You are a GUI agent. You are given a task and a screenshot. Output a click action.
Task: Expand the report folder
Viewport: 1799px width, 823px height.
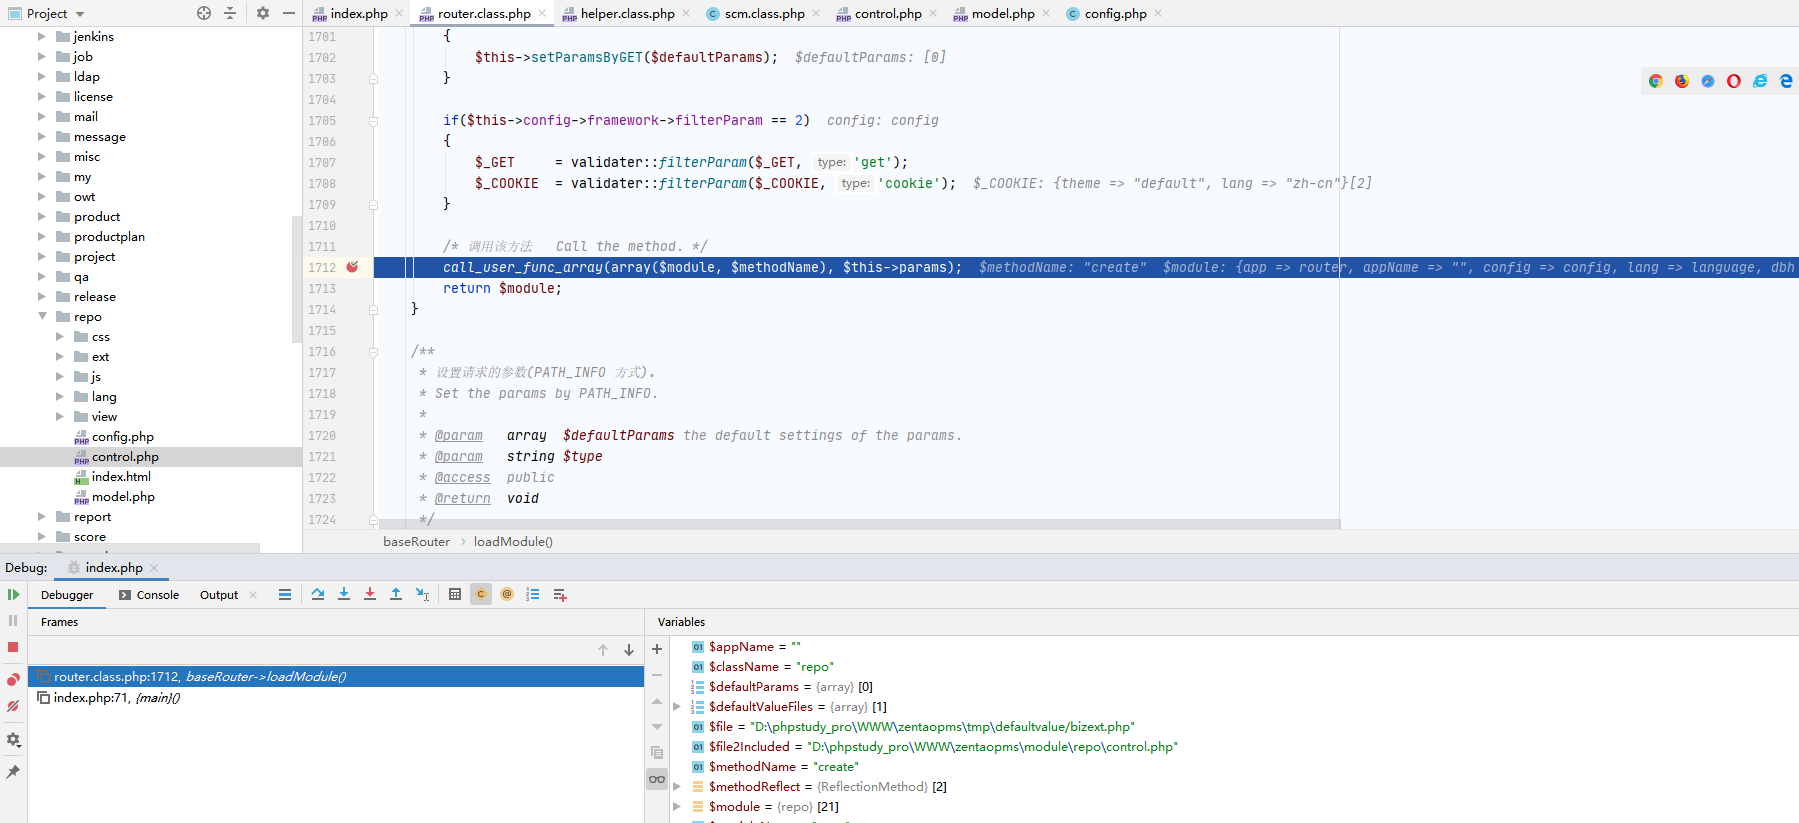coord(42,516)
